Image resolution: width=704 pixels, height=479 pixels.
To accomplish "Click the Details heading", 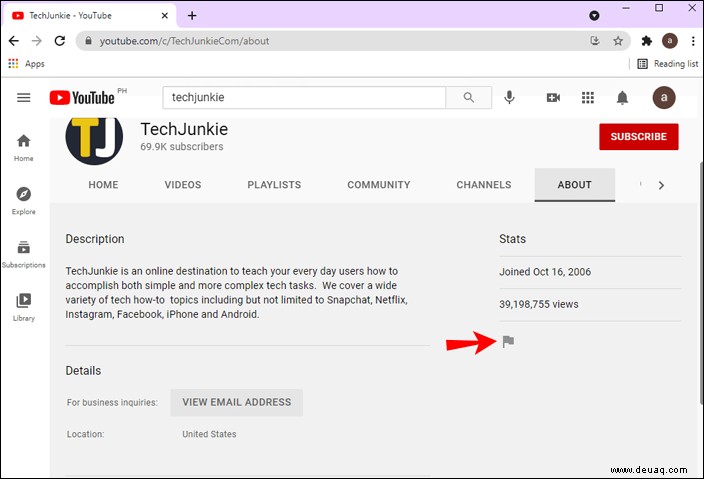I will (x=83, y=370).
